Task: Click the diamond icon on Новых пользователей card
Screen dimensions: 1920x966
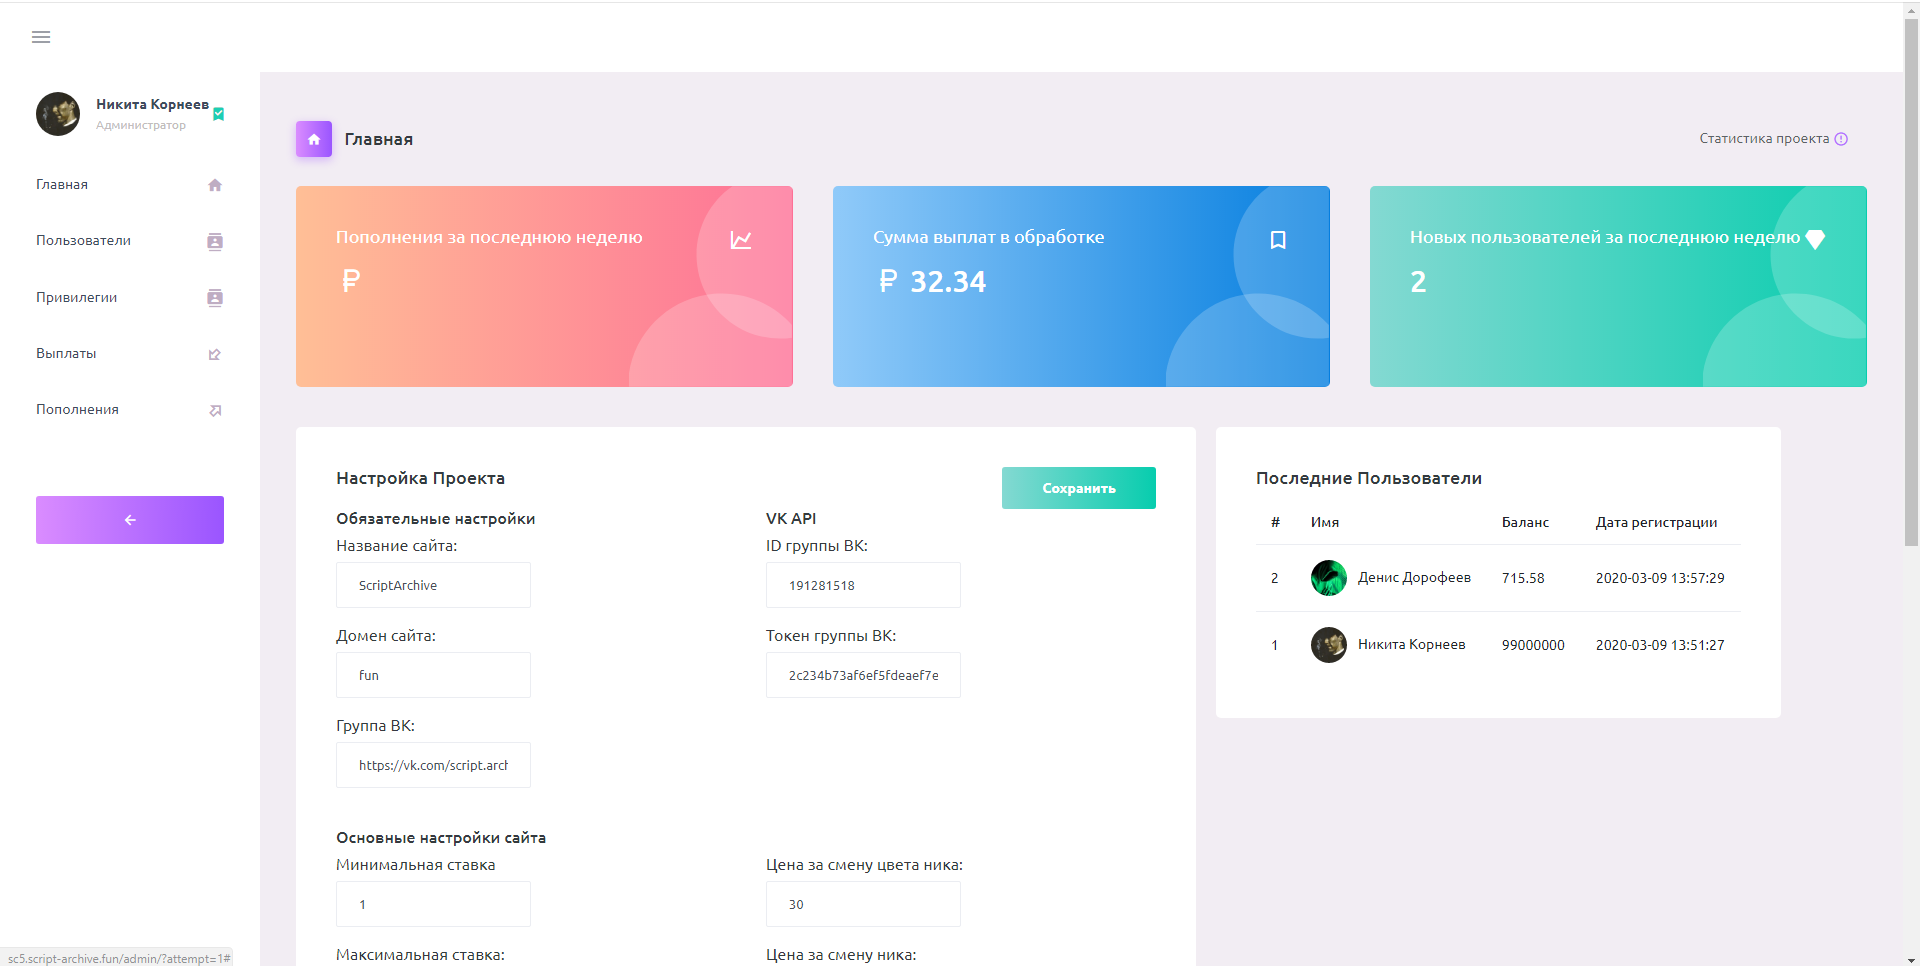Action: click(1815, 239)
